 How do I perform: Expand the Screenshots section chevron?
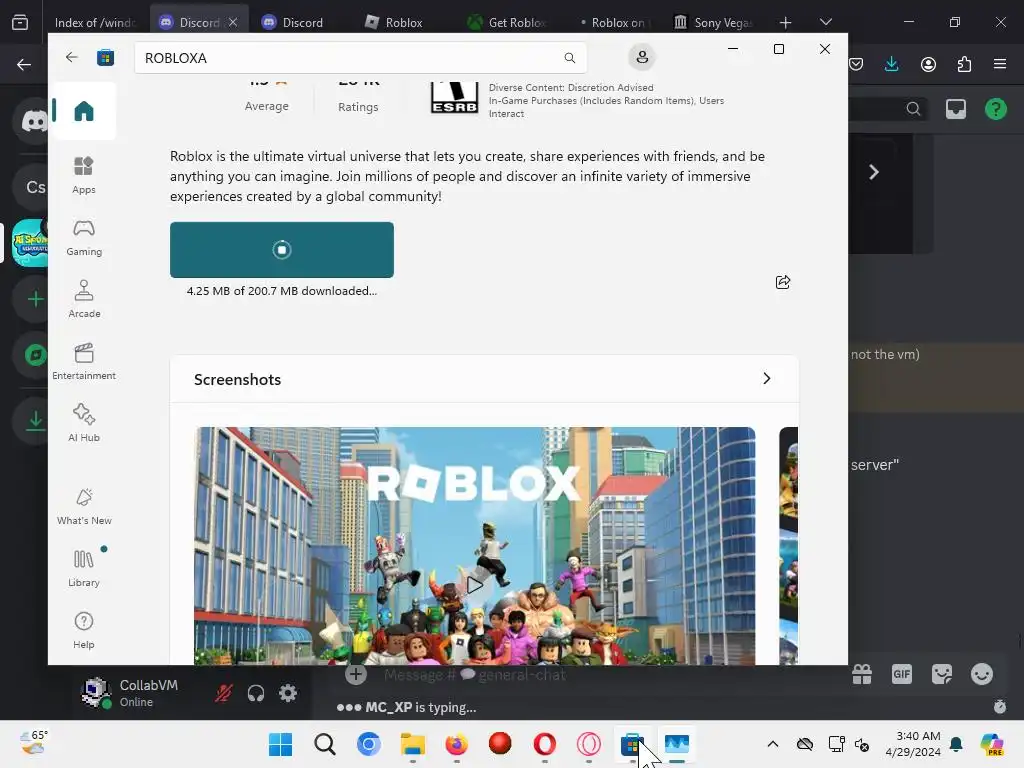point(767,379)
